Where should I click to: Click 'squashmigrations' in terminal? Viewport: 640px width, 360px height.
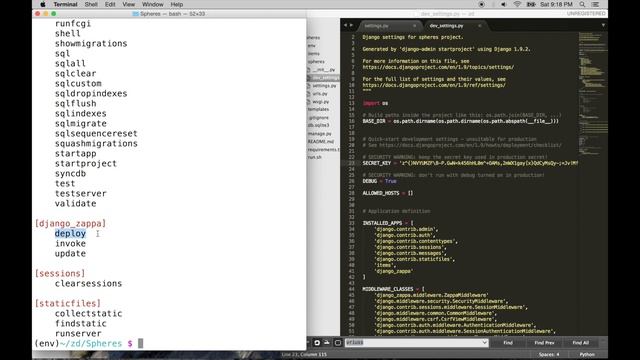[x=96, y=144]
